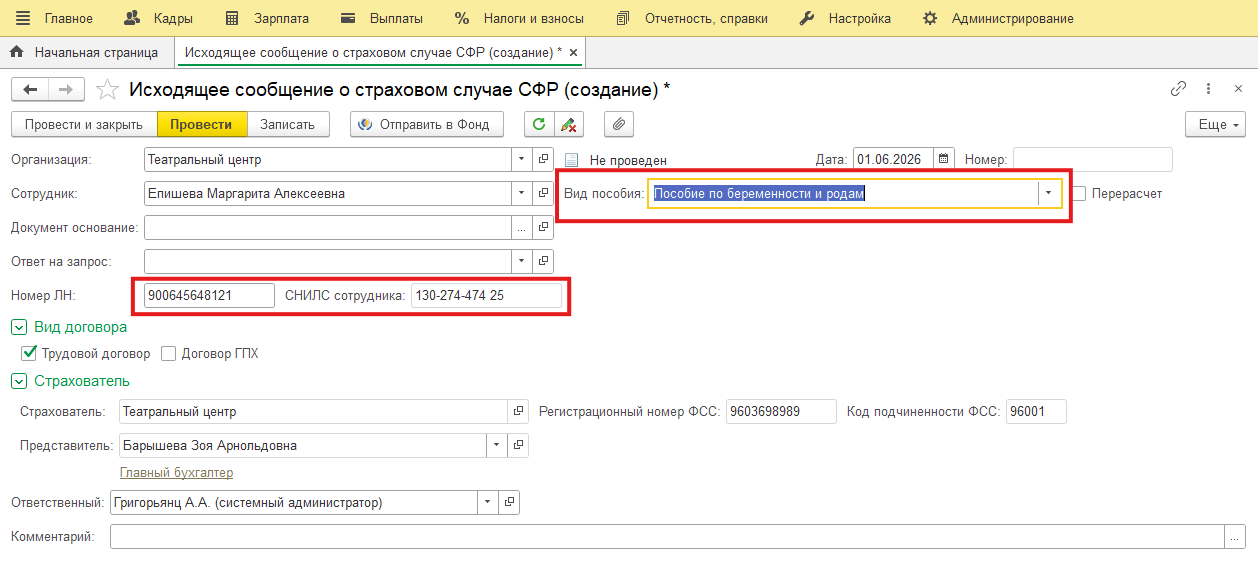Image resolution: width=1258 pixels, height=573 pixels.
Task: Click the yellow Провести button
Action: (x=201, y=125)
